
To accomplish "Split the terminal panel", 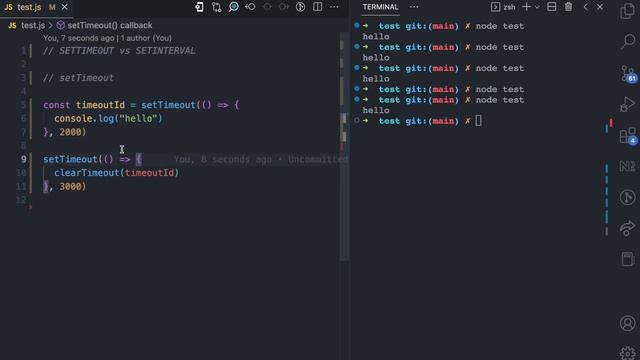I will 551,7.
